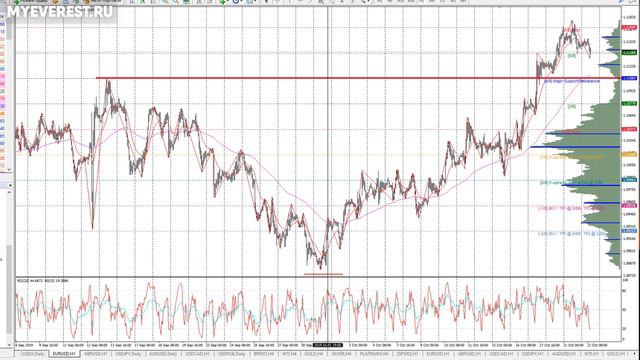
Task: Click the highlighted crosshair date label on time axis
Action: (x=327, y=345)
